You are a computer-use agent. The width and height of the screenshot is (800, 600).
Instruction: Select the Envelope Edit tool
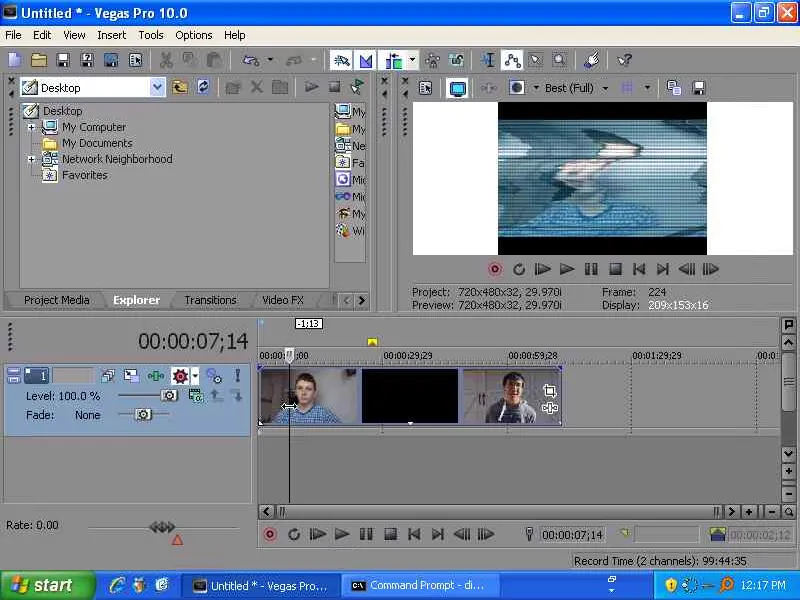pos(512,61)
